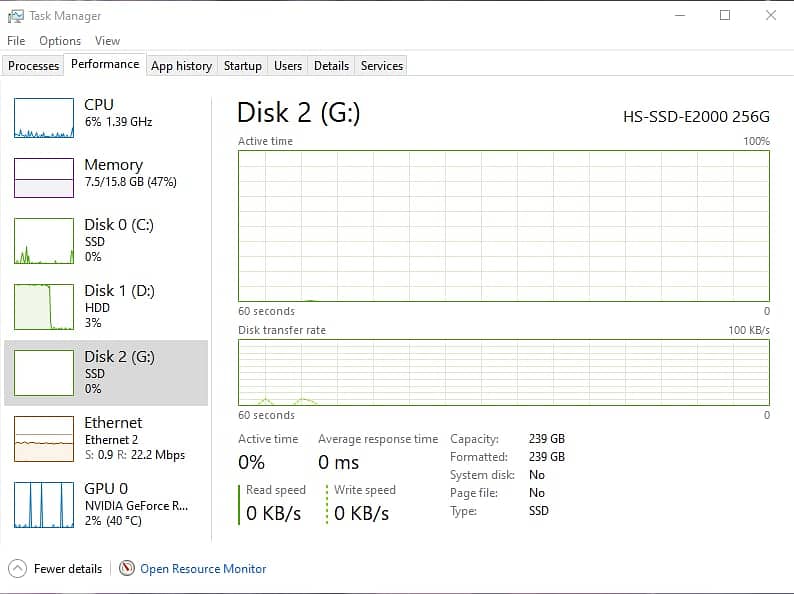Click the 3% value under Disk 1 HDD

tap(93, 323)
